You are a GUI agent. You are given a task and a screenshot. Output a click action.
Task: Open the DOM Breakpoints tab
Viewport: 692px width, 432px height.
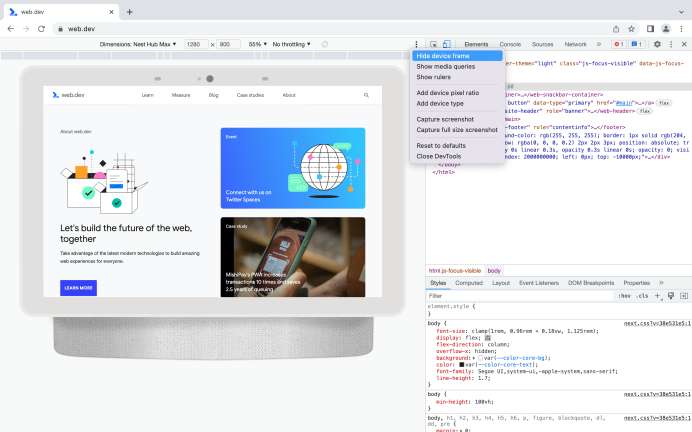[x=591, y=283]
